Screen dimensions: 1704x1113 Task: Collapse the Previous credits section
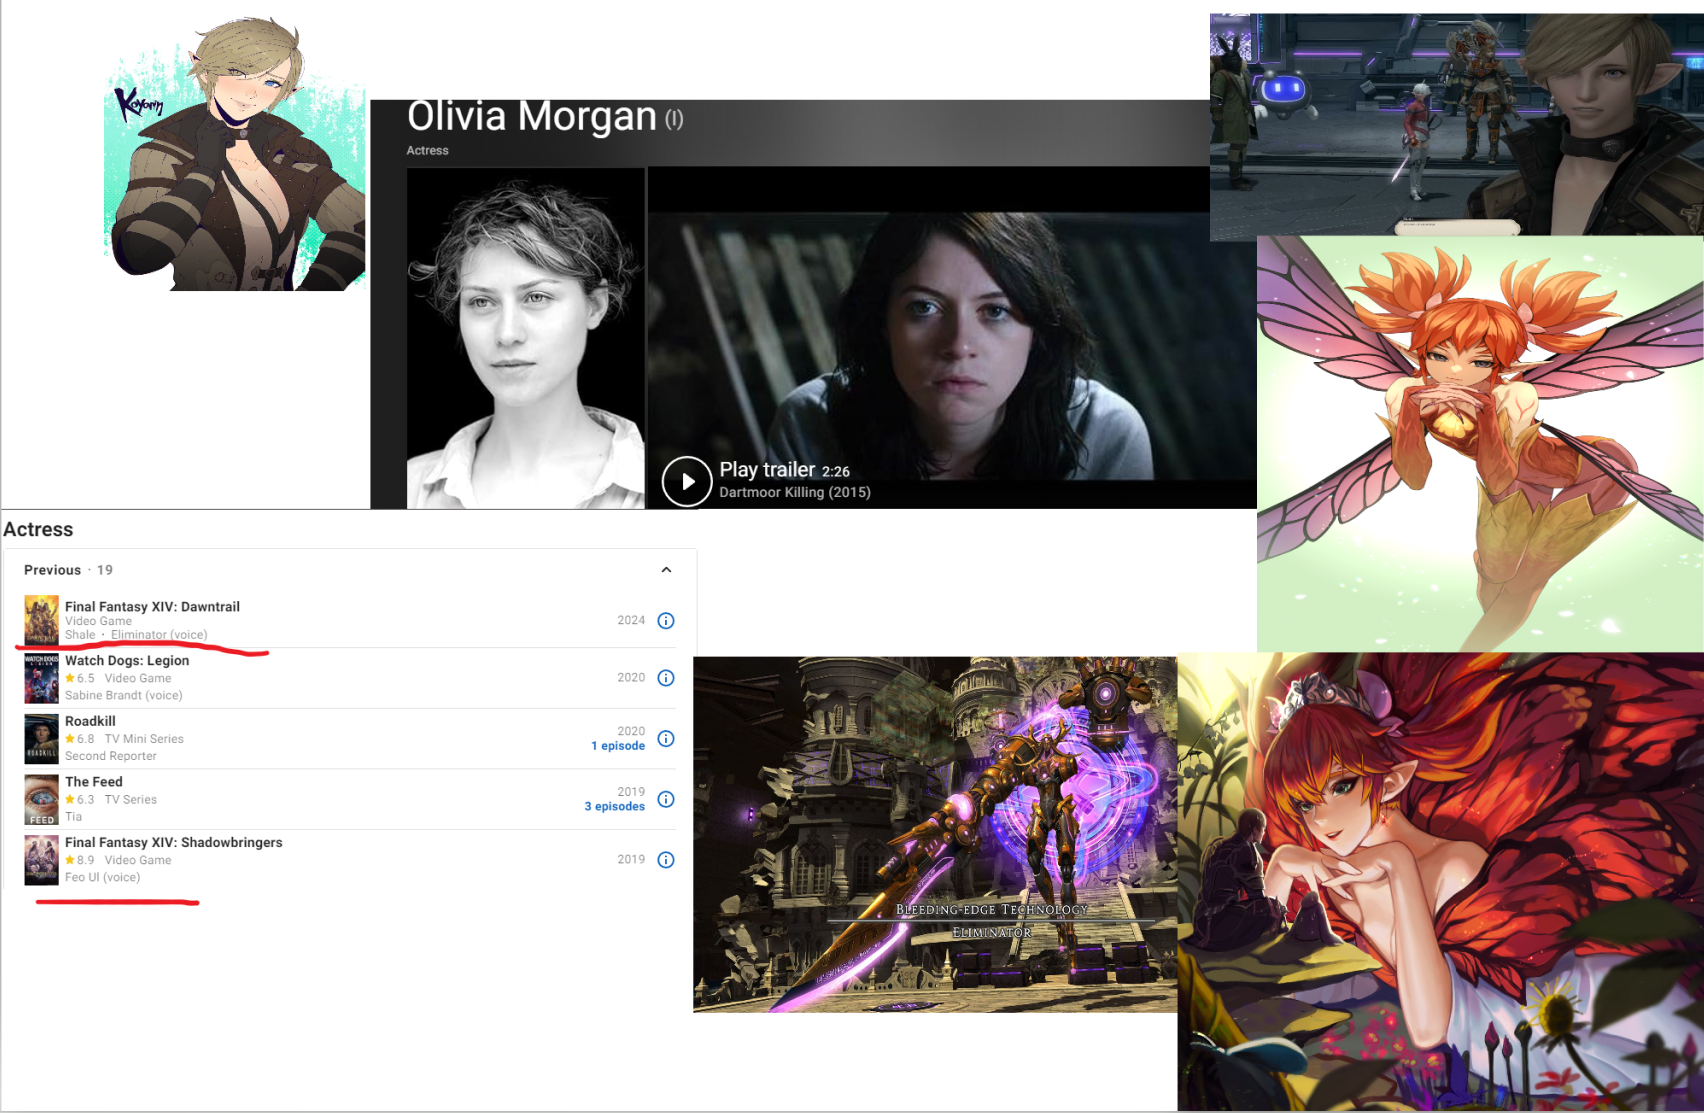[x=666, y=570]
